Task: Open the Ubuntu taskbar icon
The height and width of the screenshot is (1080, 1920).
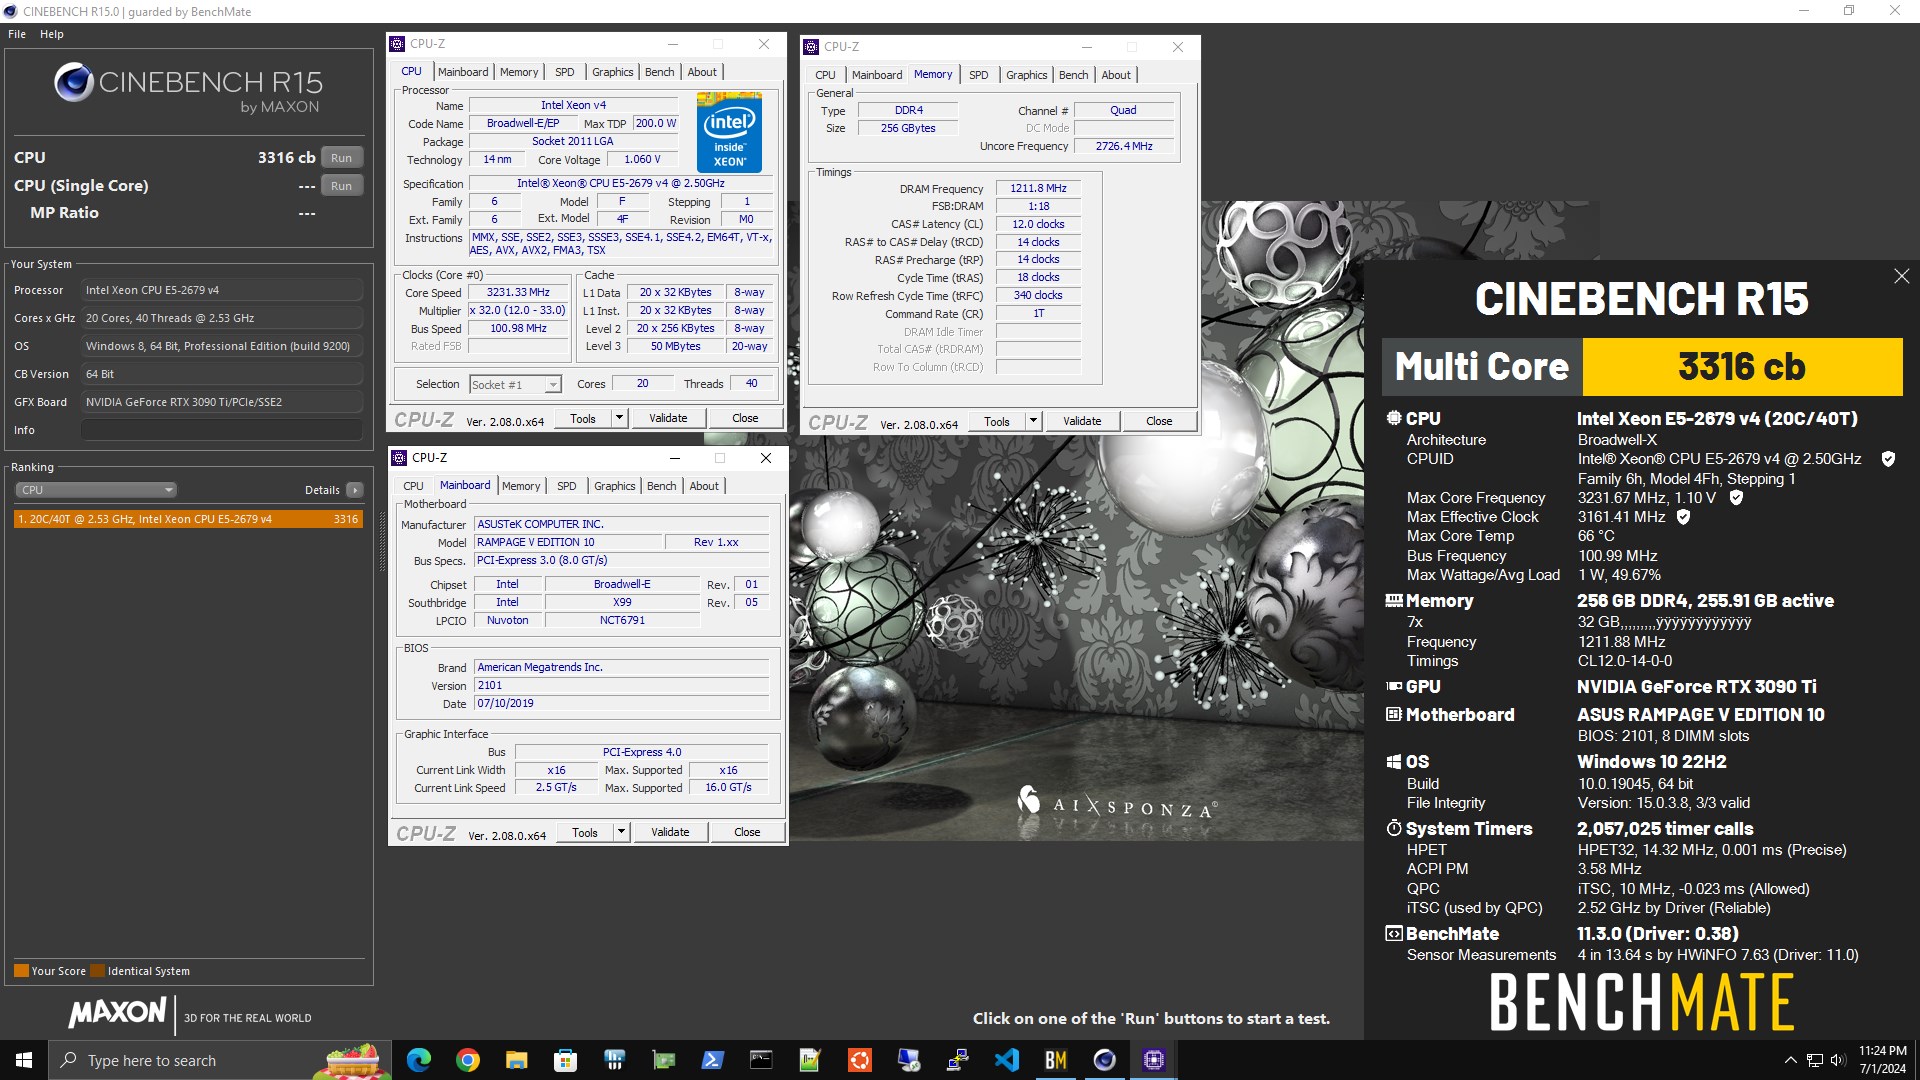Action: click(x=859, y=1060)
